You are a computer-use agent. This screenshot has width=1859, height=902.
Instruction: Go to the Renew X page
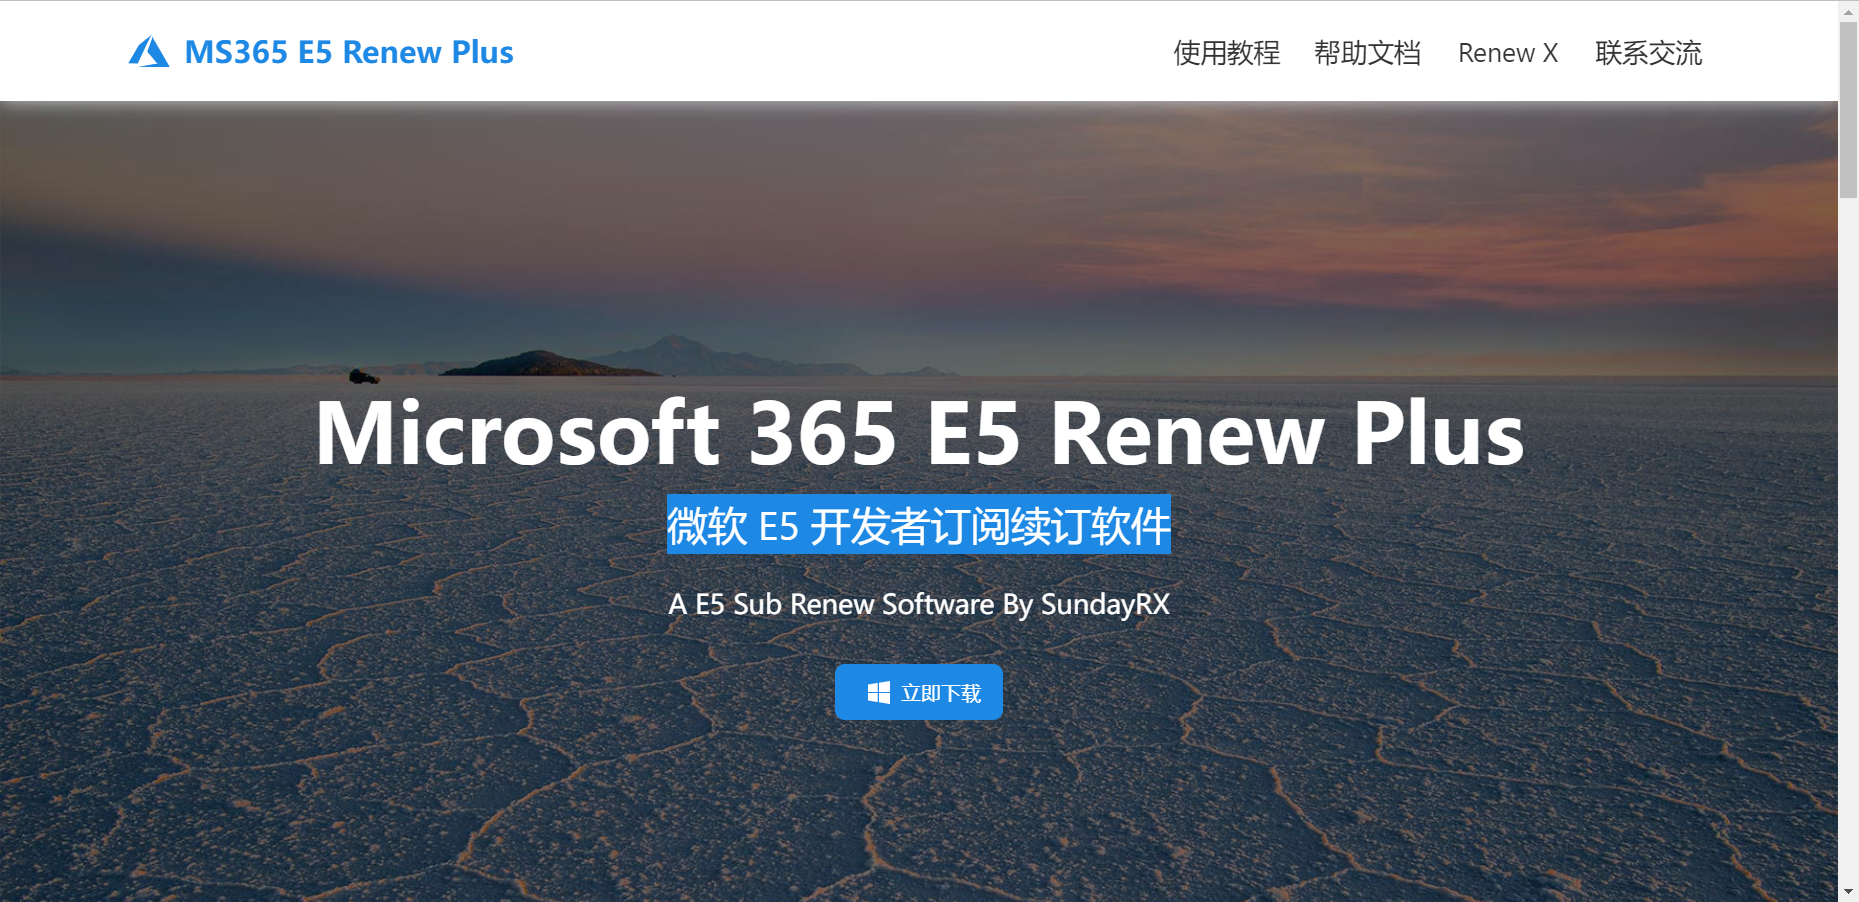1508,53
